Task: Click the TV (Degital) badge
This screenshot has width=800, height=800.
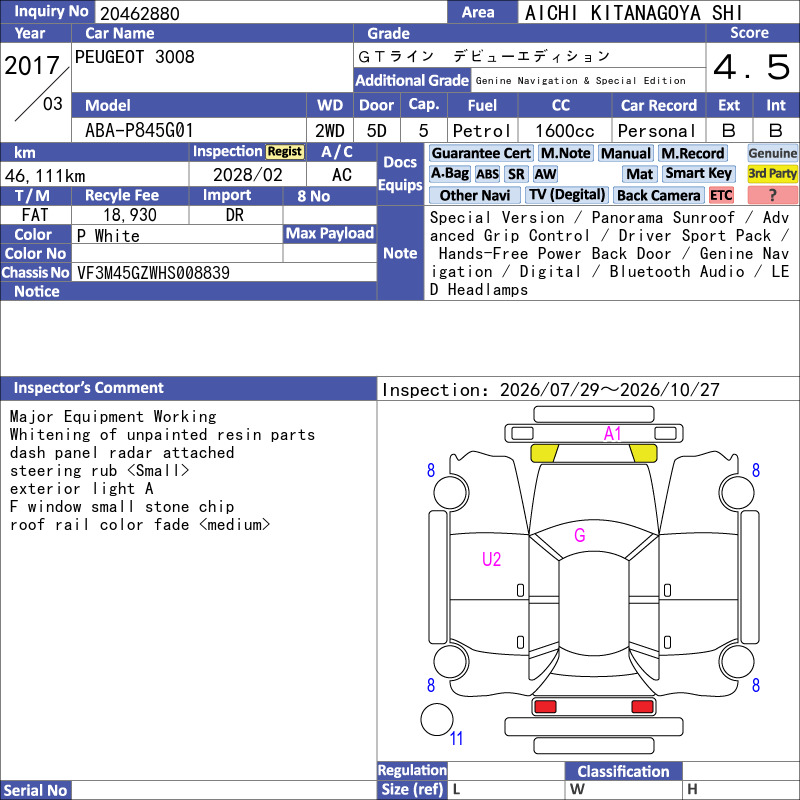Action: coord(567,195)
